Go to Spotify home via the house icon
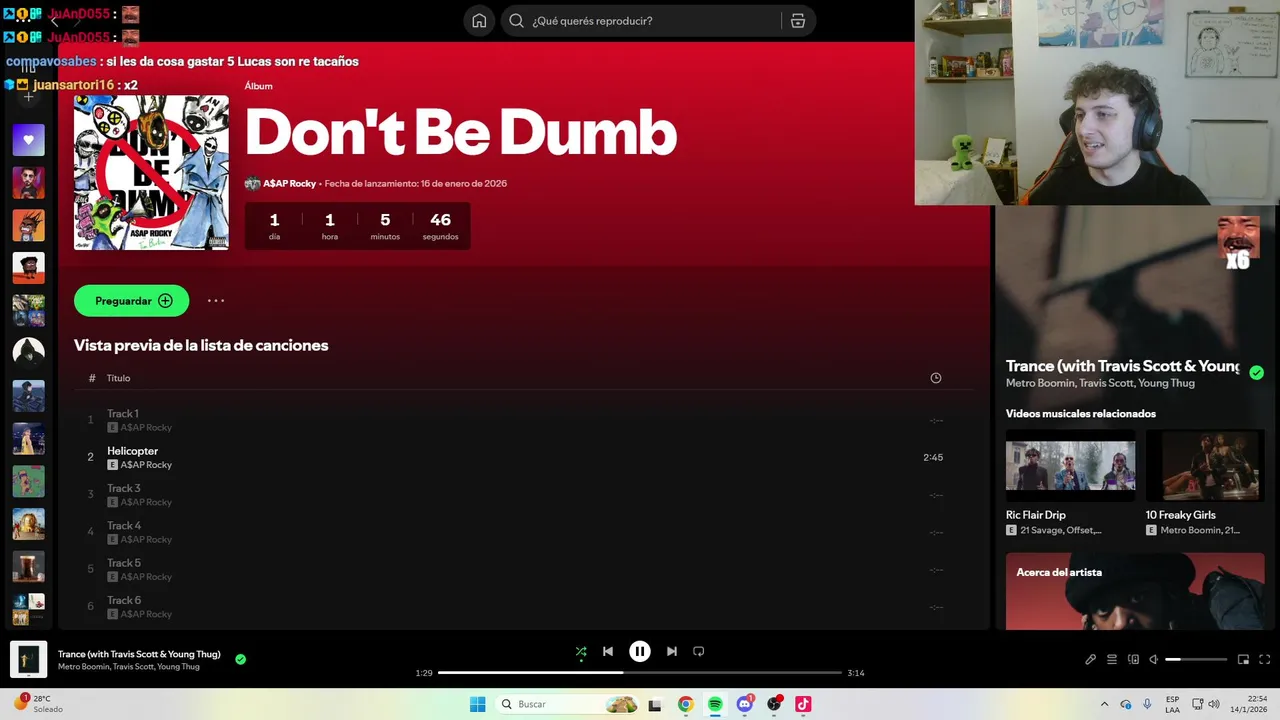 [479, 21]
